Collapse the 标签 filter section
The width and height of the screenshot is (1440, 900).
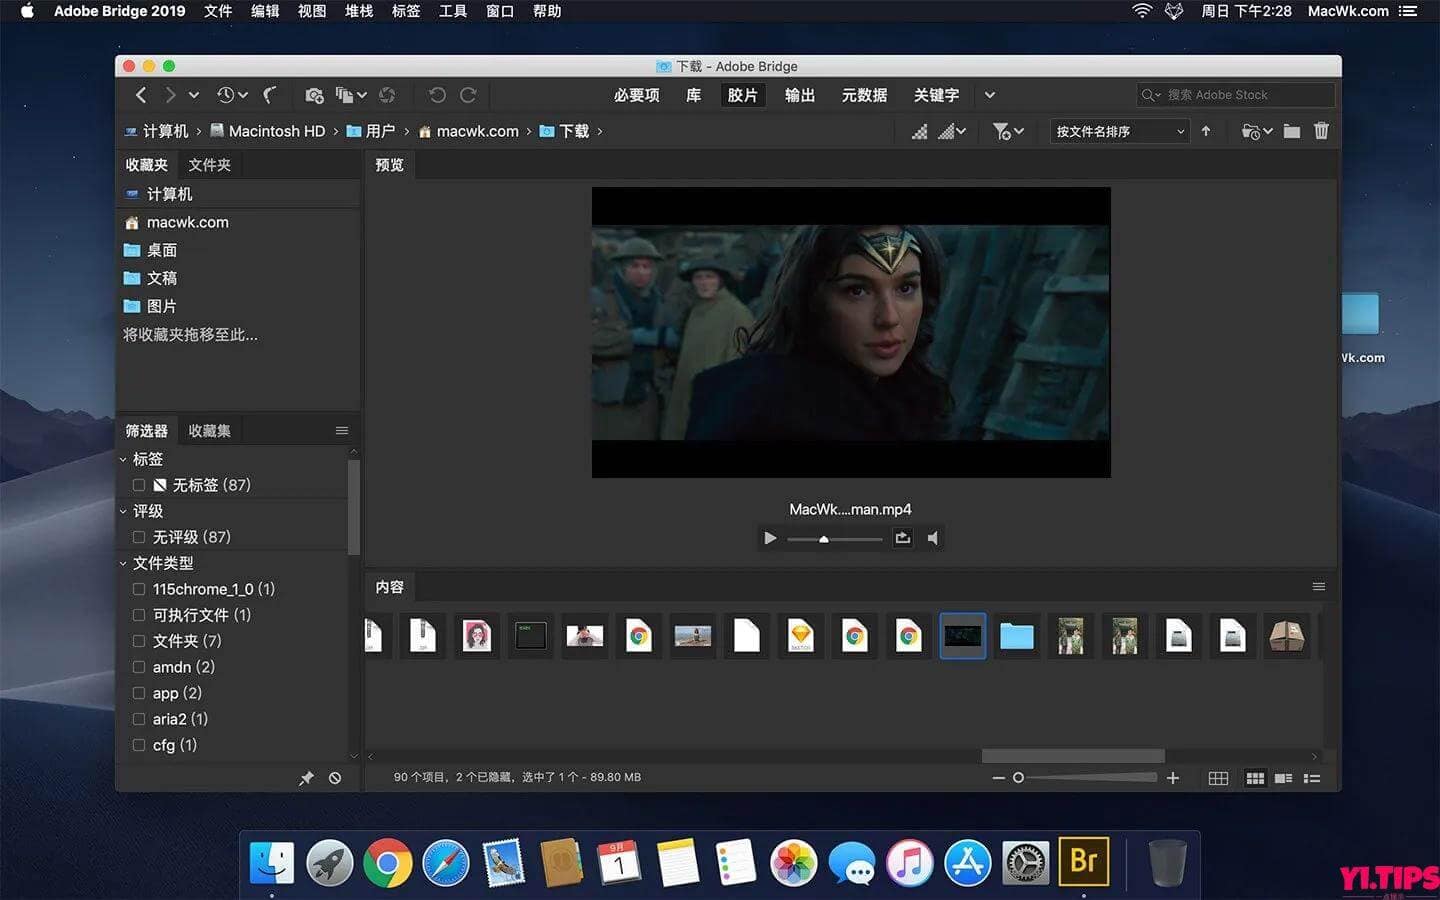tap(124, 459)
